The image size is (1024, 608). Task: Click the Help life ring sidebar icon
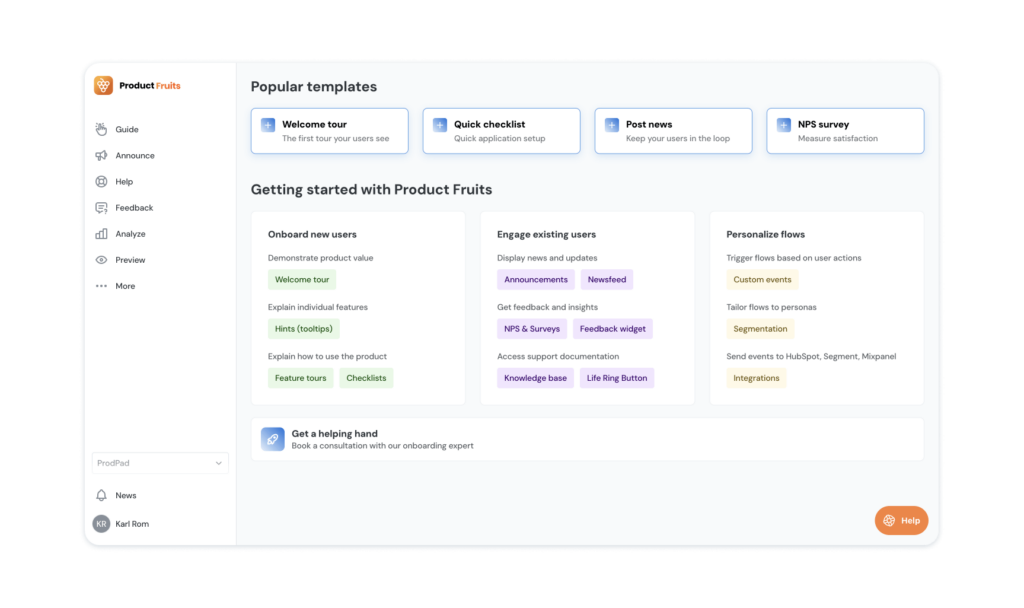[101, 182]
